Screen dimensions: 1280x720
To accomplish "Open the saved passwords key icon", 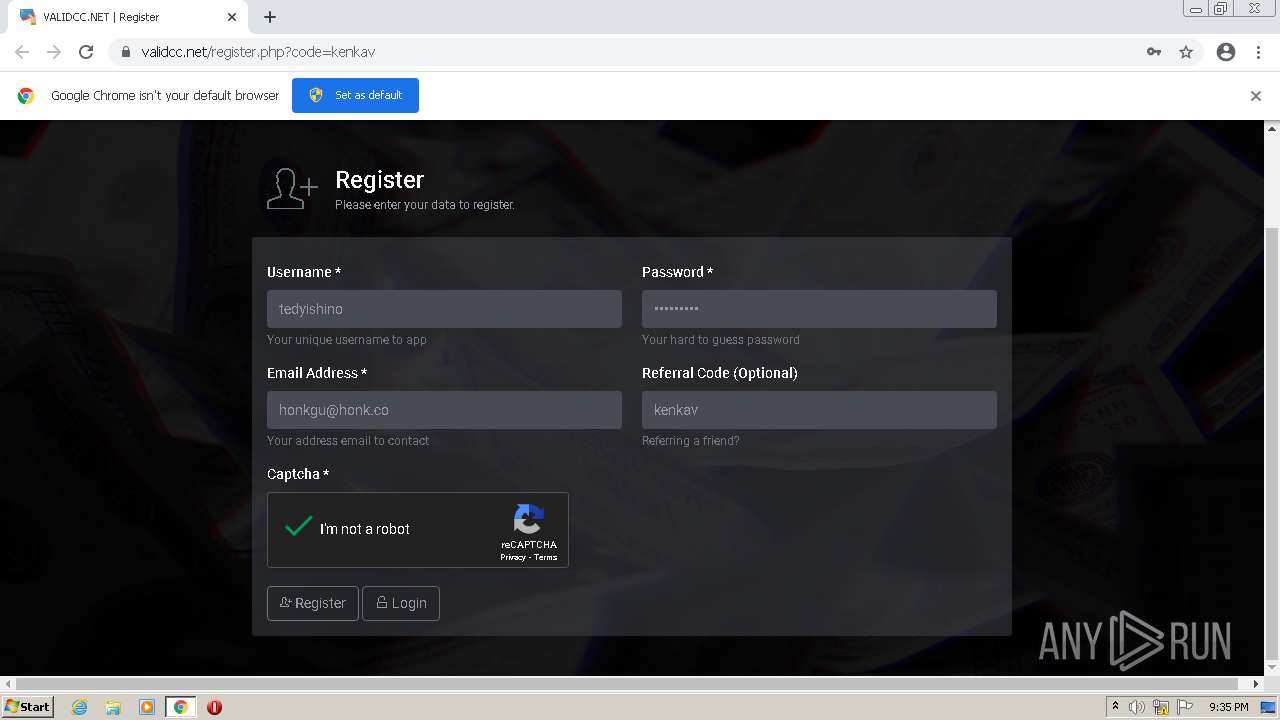I will [x=1154, y=52].
